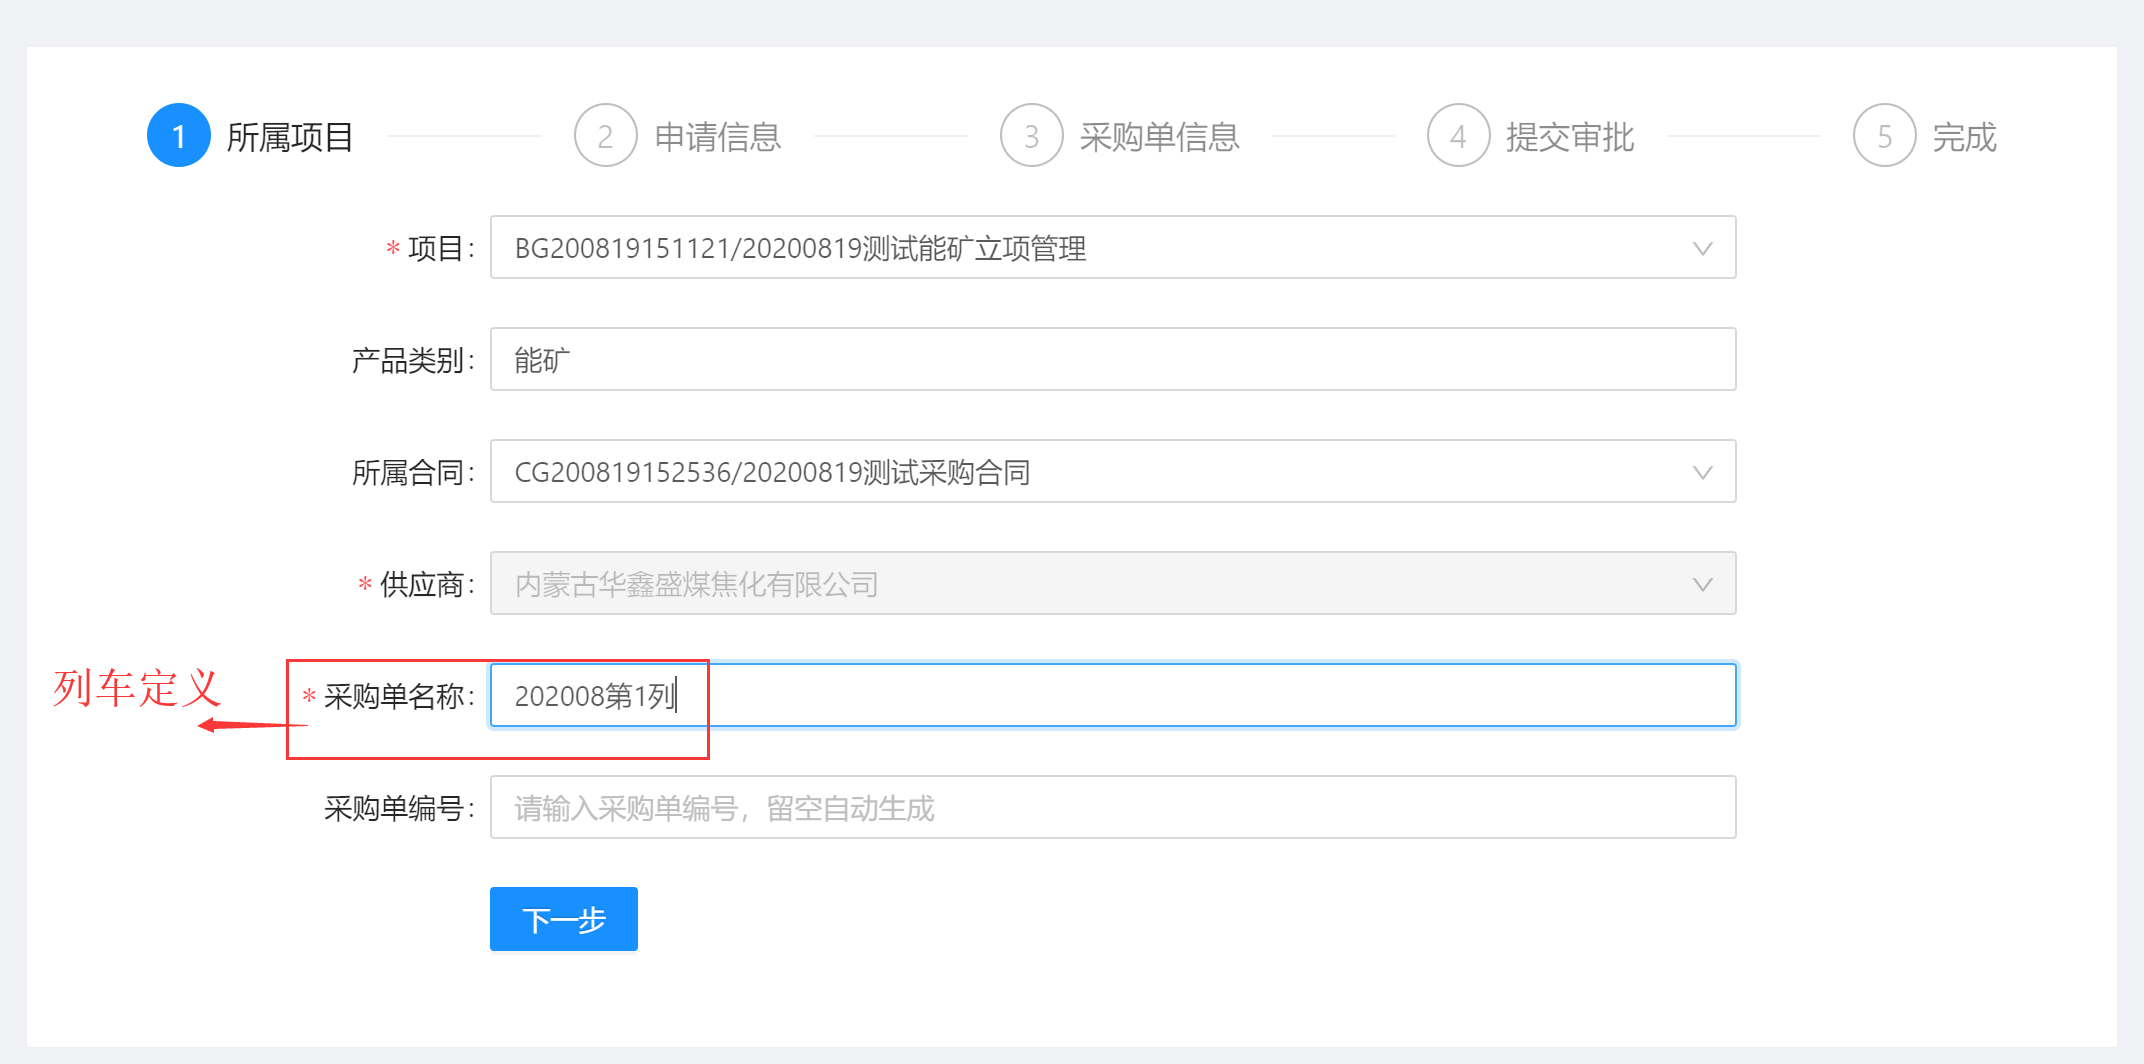Click into the 采购单编号 input field

pyautogui.click(x=1113, y=807)
